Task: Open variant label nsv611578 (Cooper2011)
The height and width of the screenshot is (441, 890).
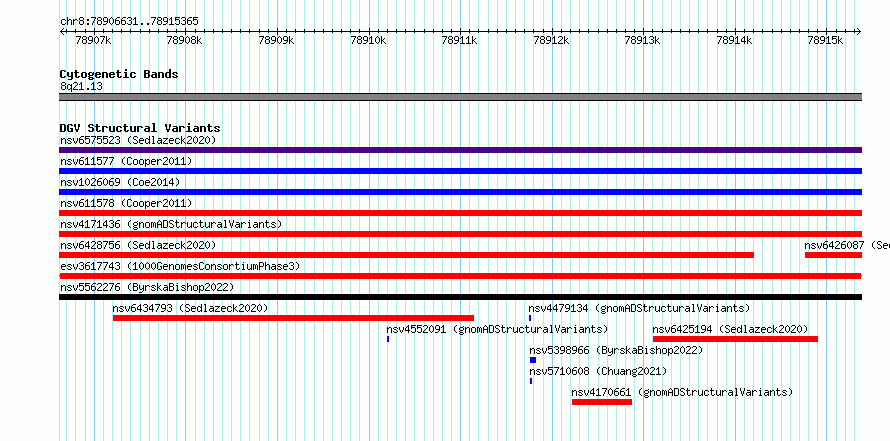Action: (x=126, y=203)
